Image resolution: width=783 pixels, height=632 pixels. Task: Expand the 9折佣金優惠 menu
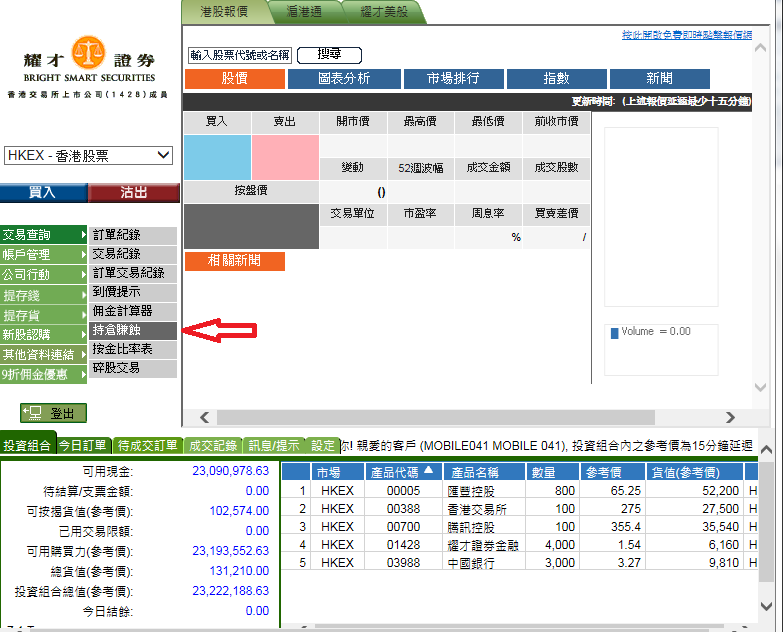click(43, 374)
